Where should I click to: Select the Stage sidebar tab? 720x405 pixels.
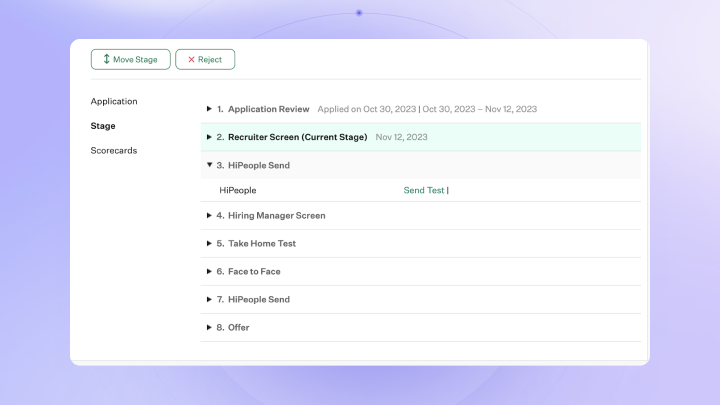click(103, 126)
